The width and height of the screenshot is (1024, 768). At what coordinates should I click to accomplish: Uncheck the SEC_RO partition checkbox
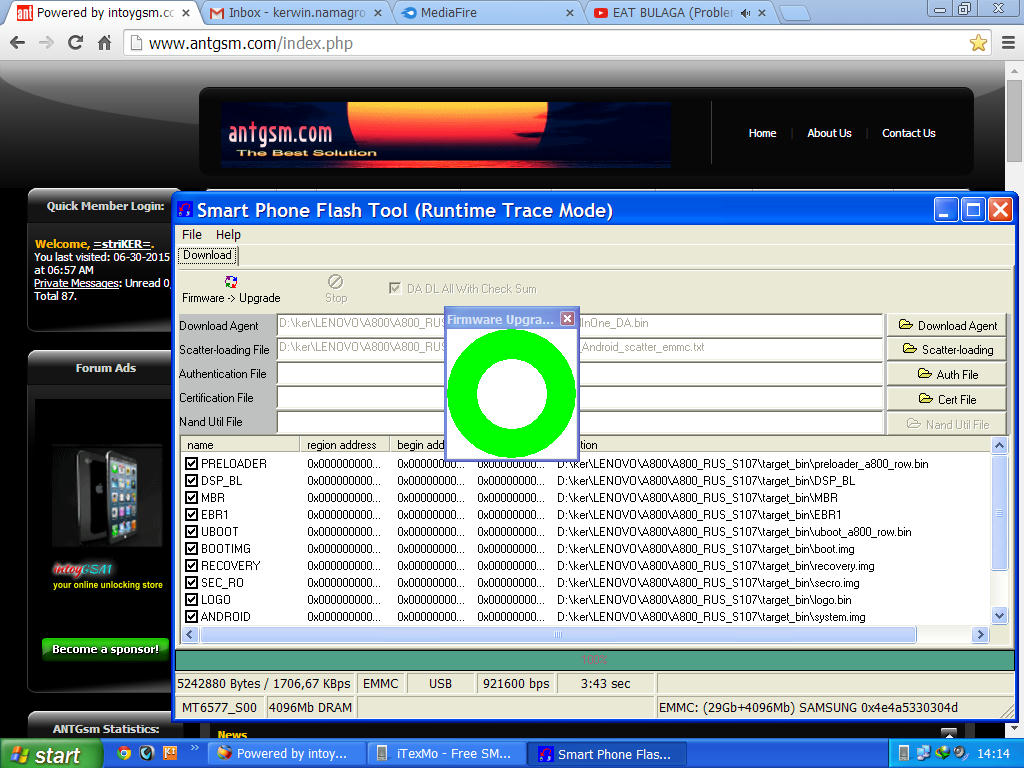[191, 583]
